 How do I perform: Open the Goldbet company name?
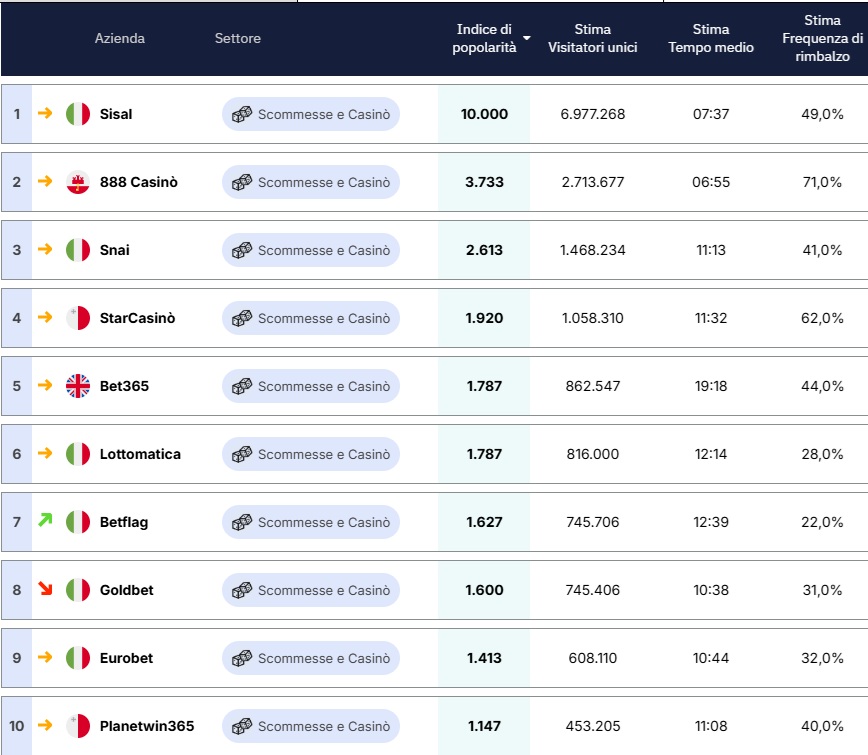(x=126, y=590)
